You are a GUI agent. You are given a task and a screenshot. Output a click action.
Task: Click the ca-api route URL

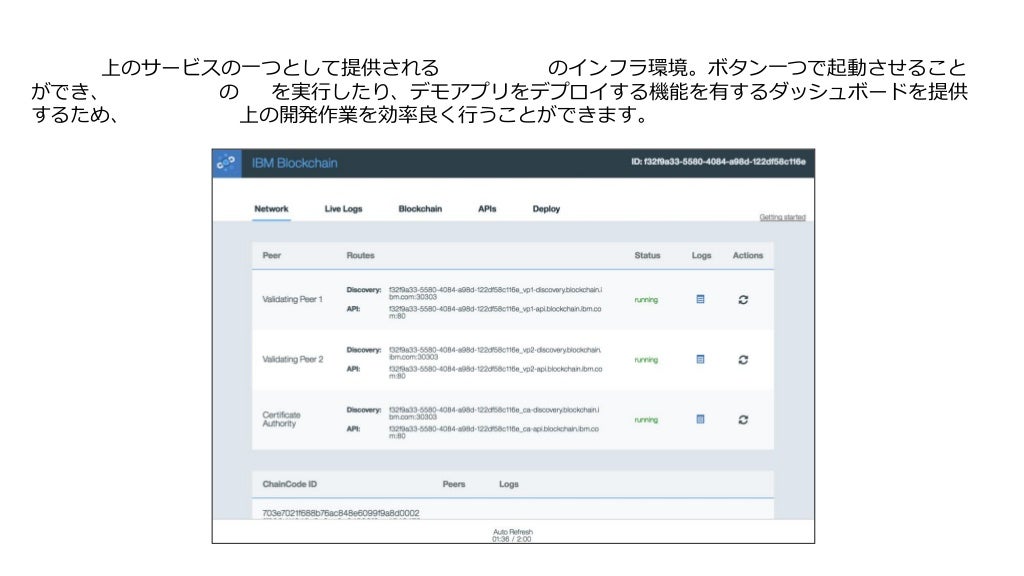click(x=494, y=432)
